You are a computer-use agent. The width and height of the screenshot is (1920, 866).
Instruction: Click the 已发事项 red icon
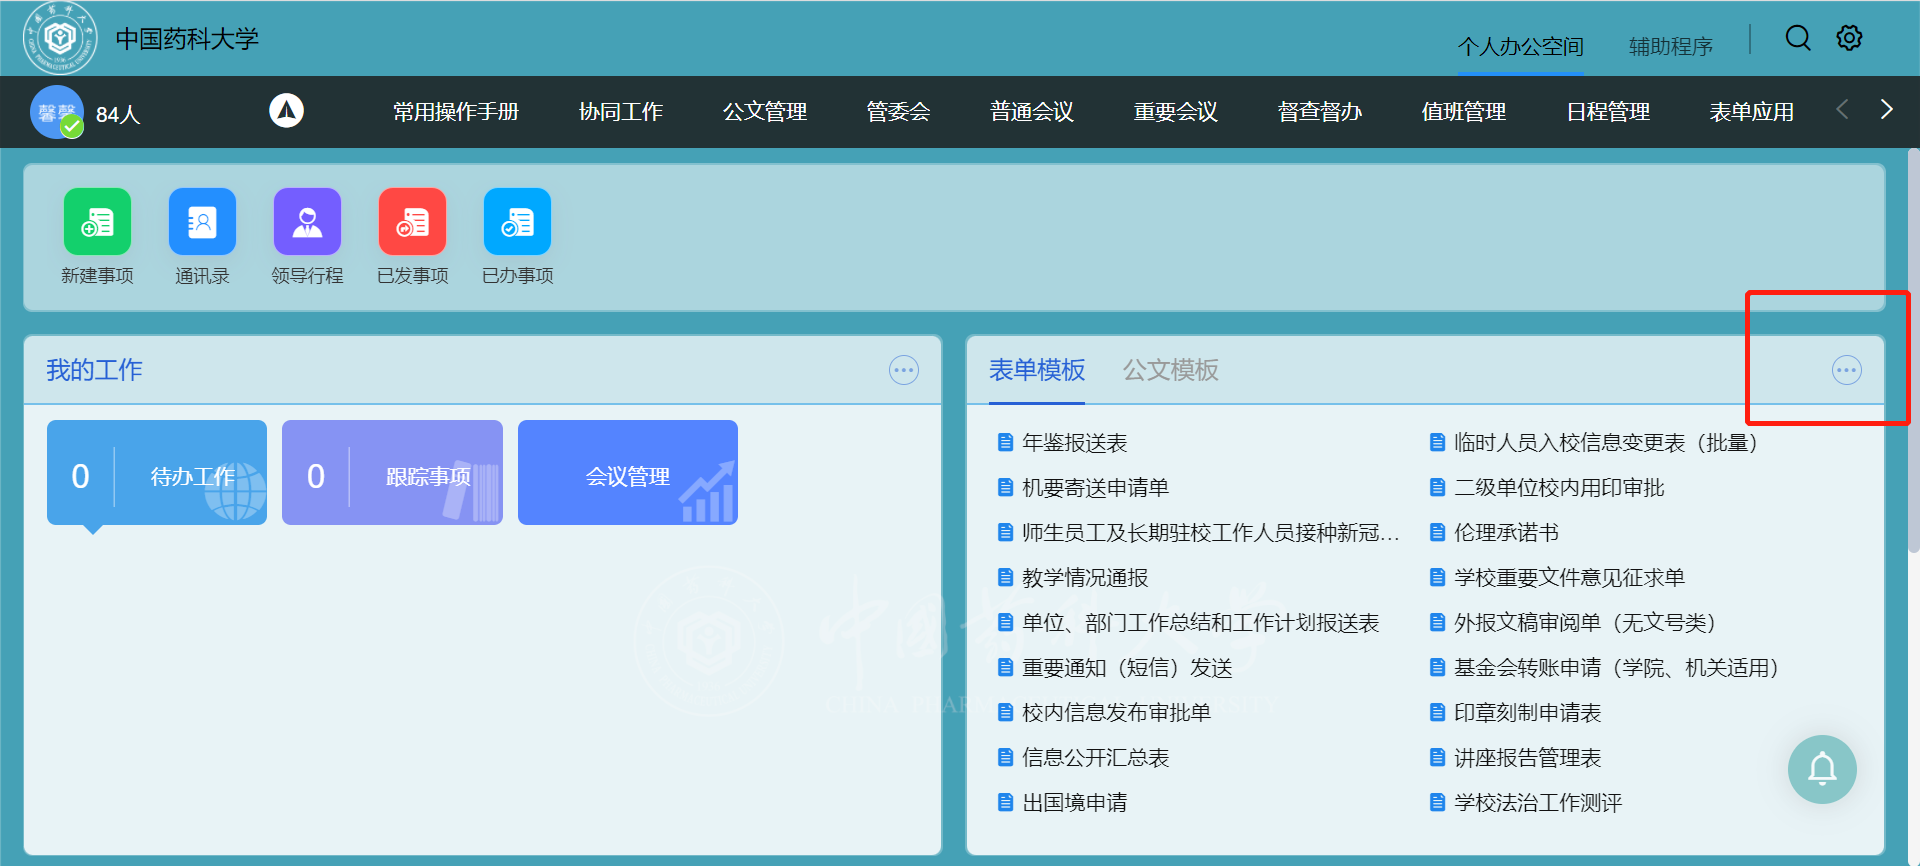412,222
